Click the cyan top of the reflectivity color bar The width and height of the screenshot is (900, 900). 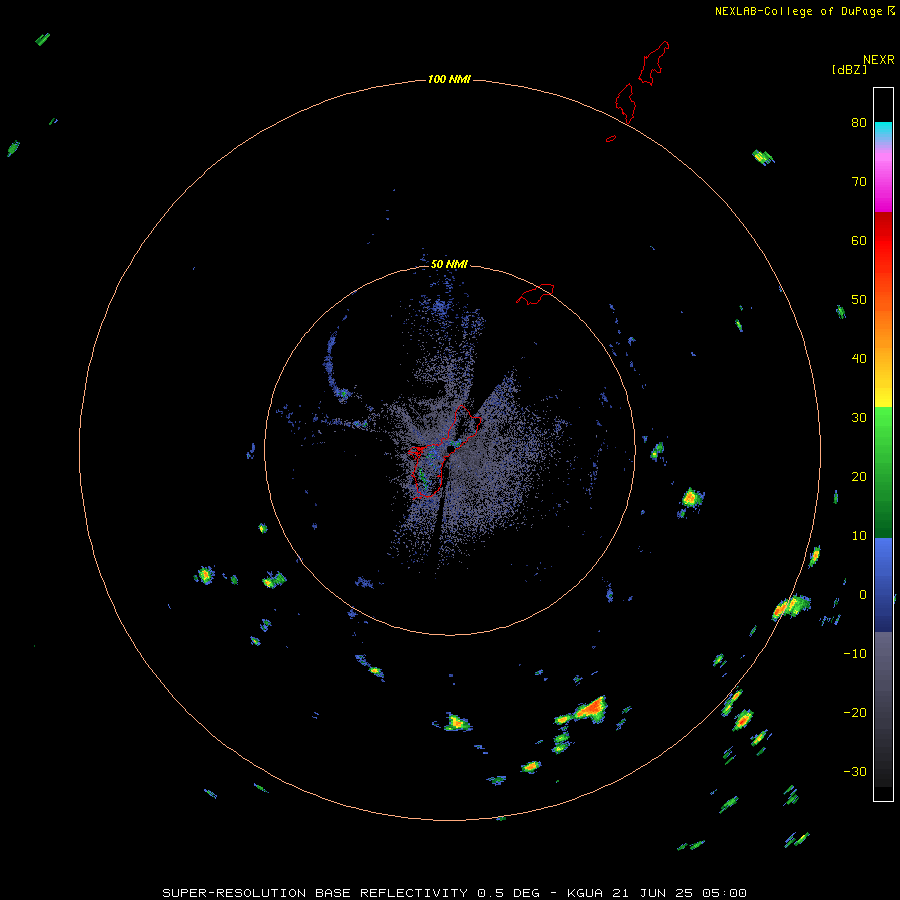(883, 129)
